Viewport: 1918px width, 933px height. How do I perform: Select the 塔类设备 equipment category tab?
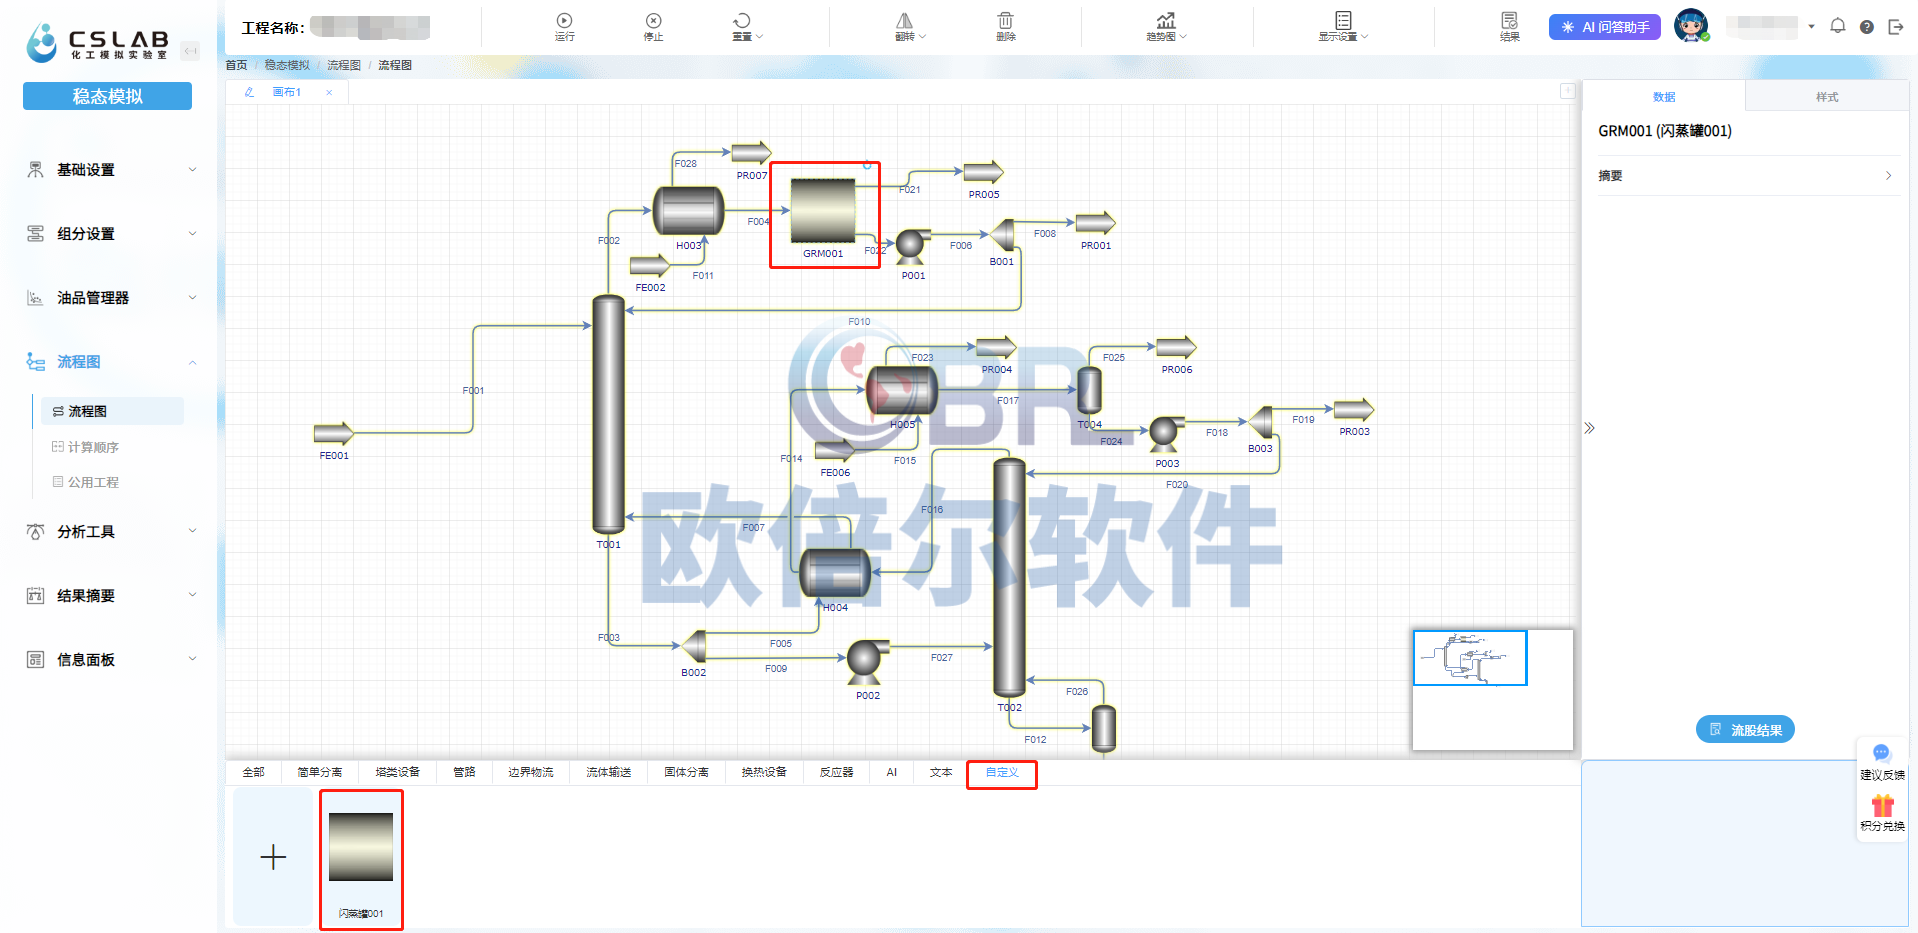[397, 772]
